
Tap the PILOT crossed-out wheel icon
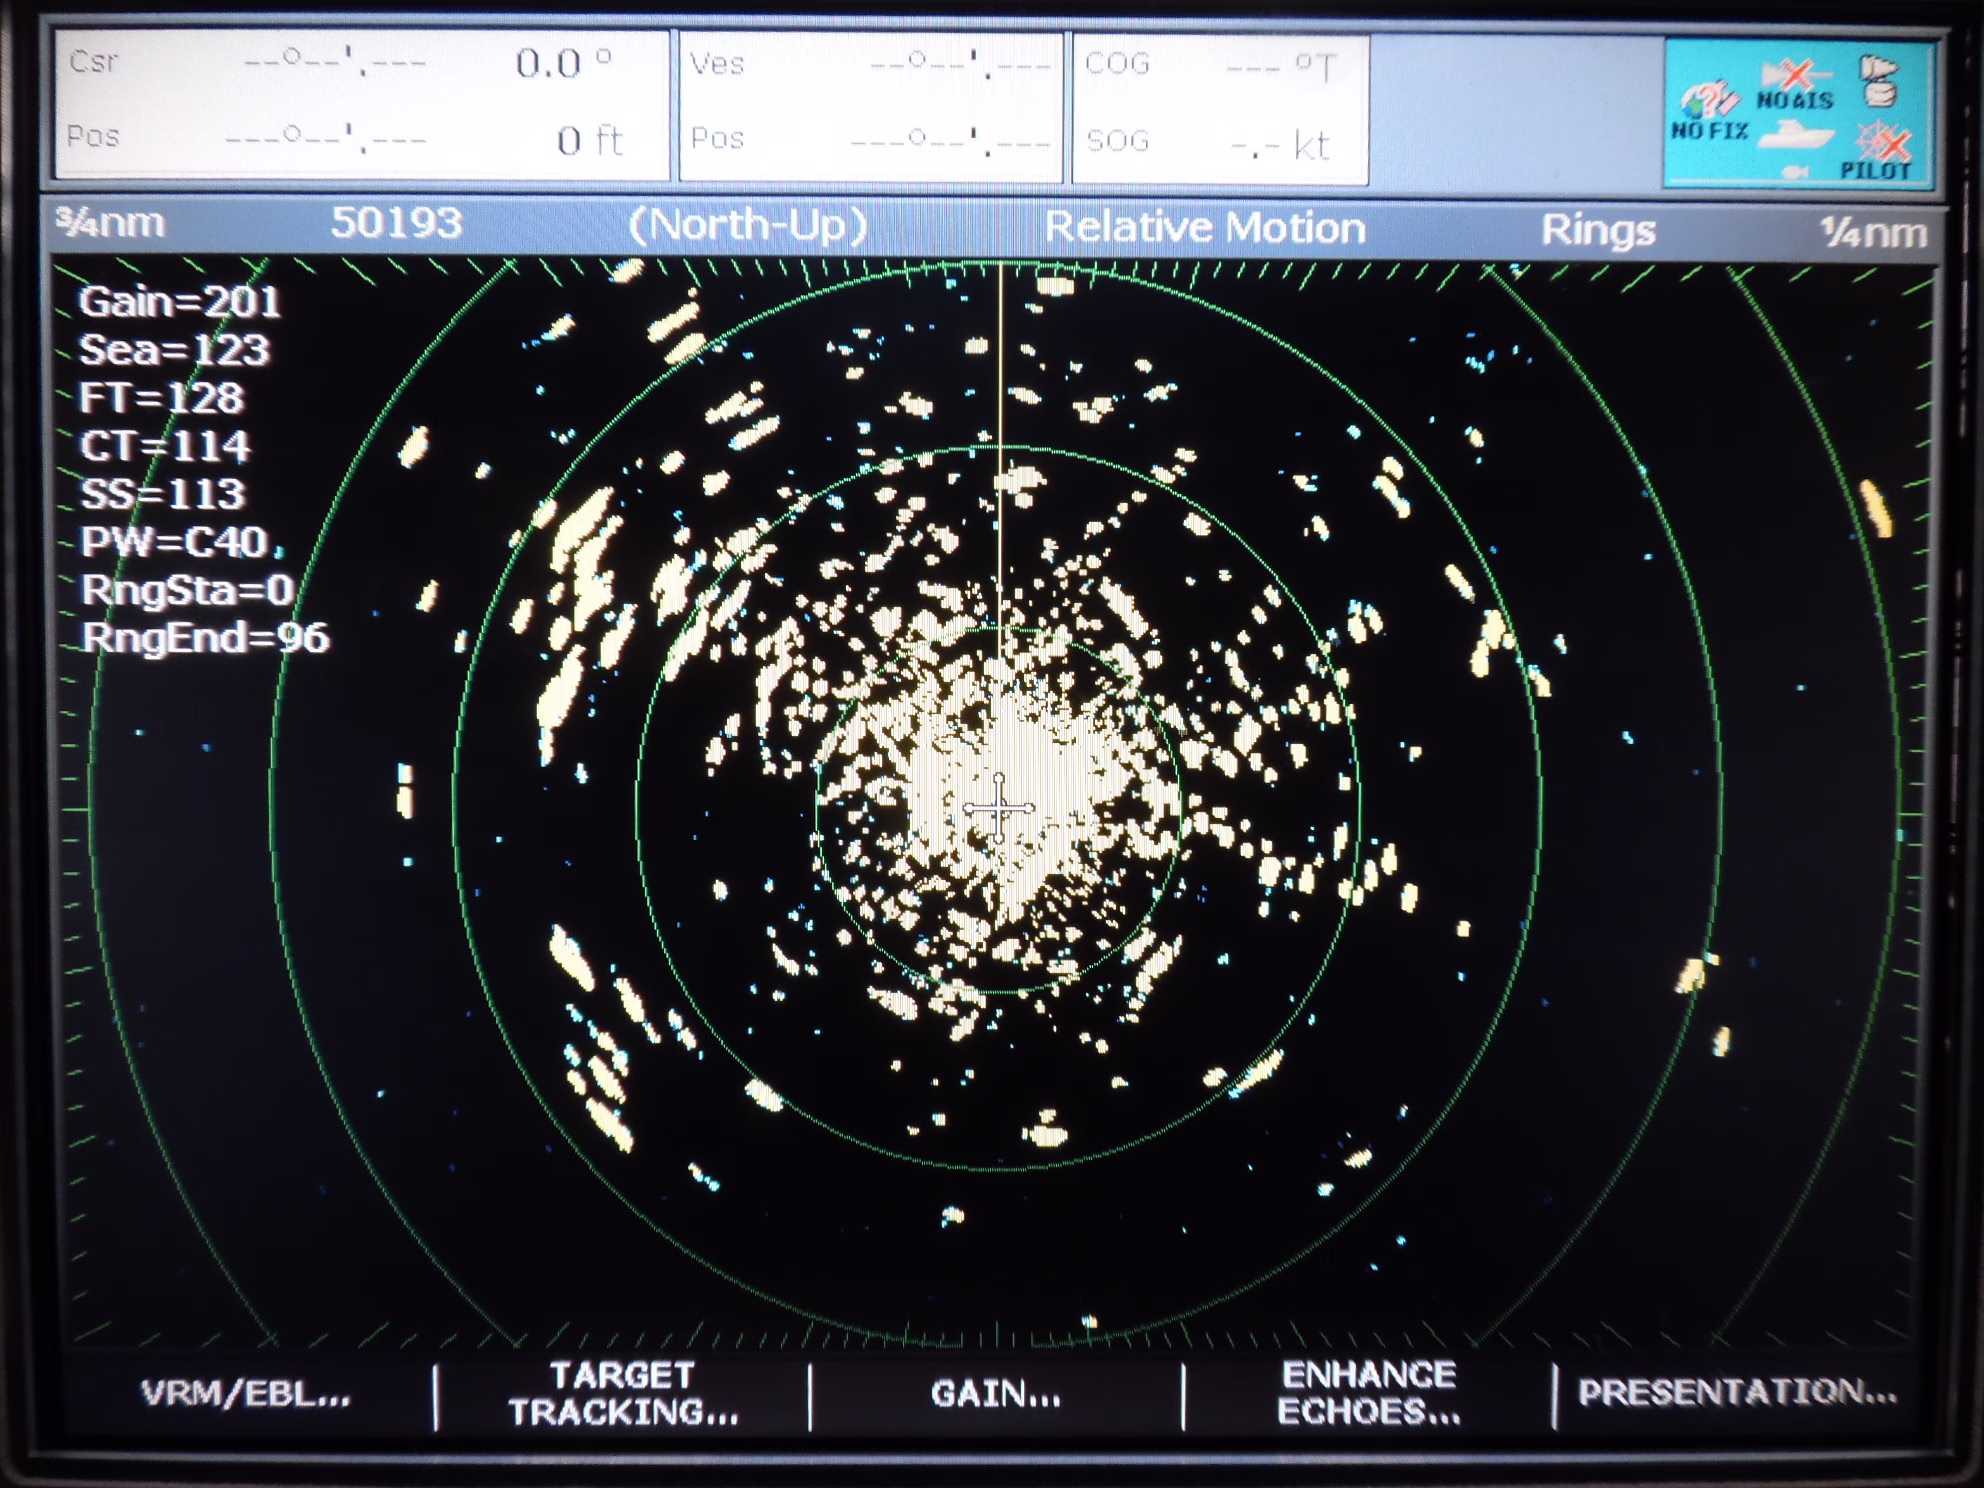pos(1877,152)
